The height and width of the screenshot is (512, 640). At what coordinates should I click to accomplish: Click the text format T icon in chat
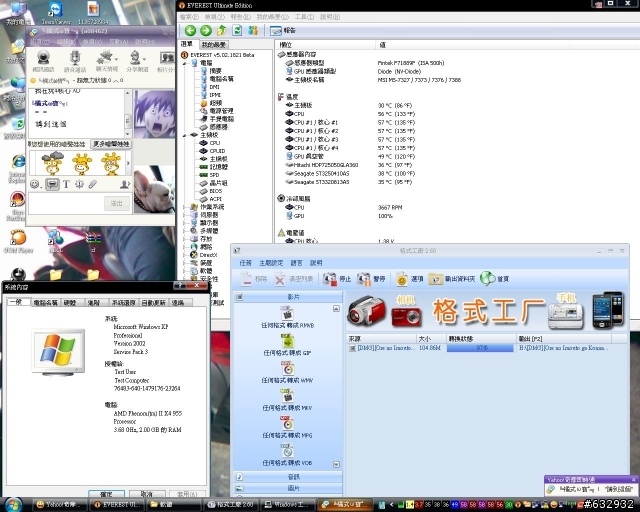(x=66, y=185)
